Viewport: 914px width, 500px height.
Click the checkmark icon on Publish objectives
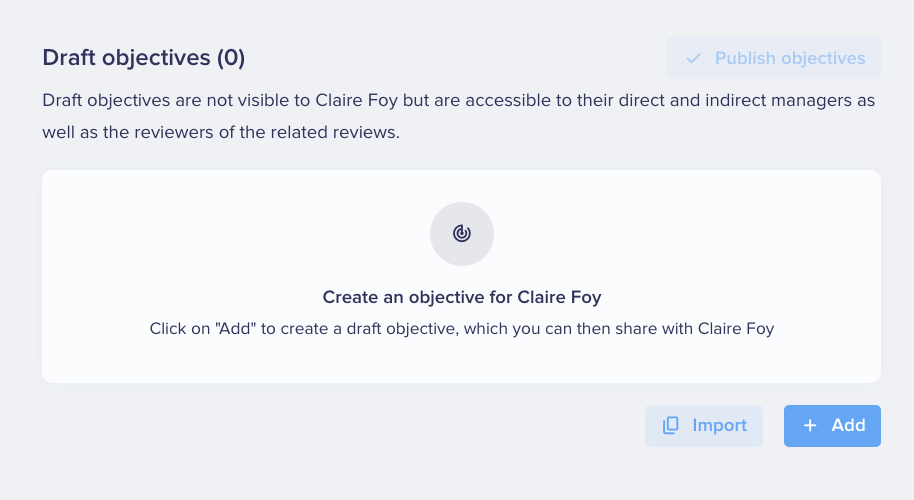pos(693,58)
